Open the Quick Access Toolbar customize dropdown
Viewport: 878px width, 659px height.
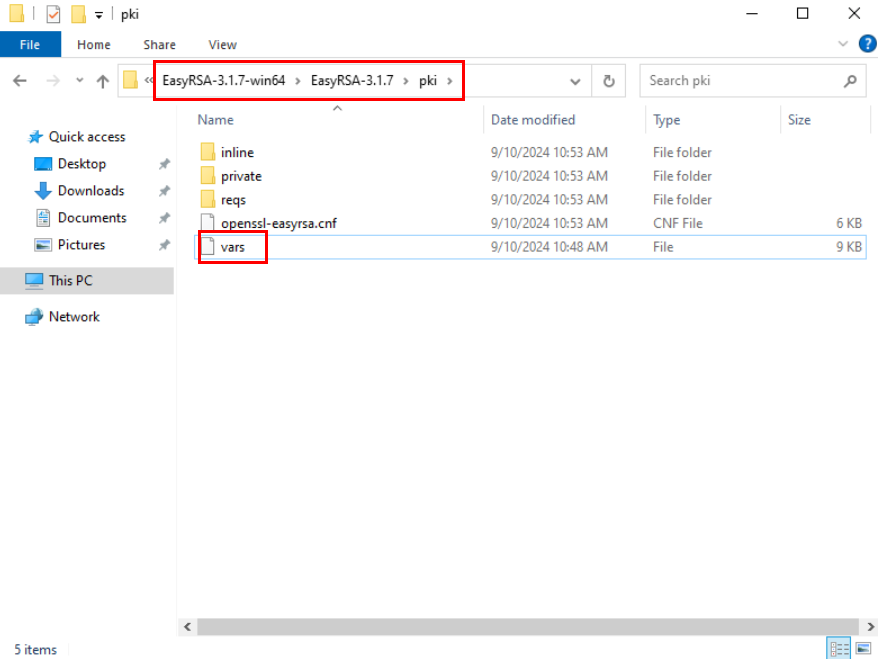click(99, 15)
